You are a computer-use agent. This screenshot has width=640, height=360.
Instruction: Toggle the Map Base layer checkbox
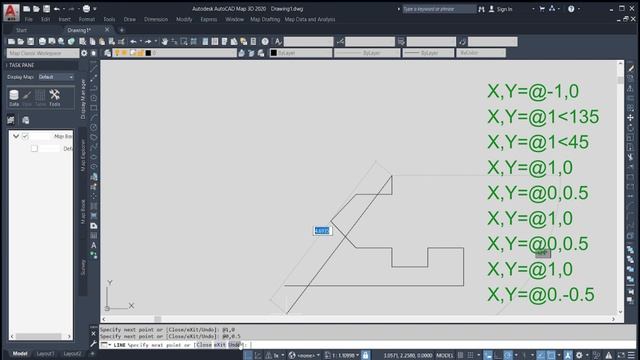click(25, 136)
